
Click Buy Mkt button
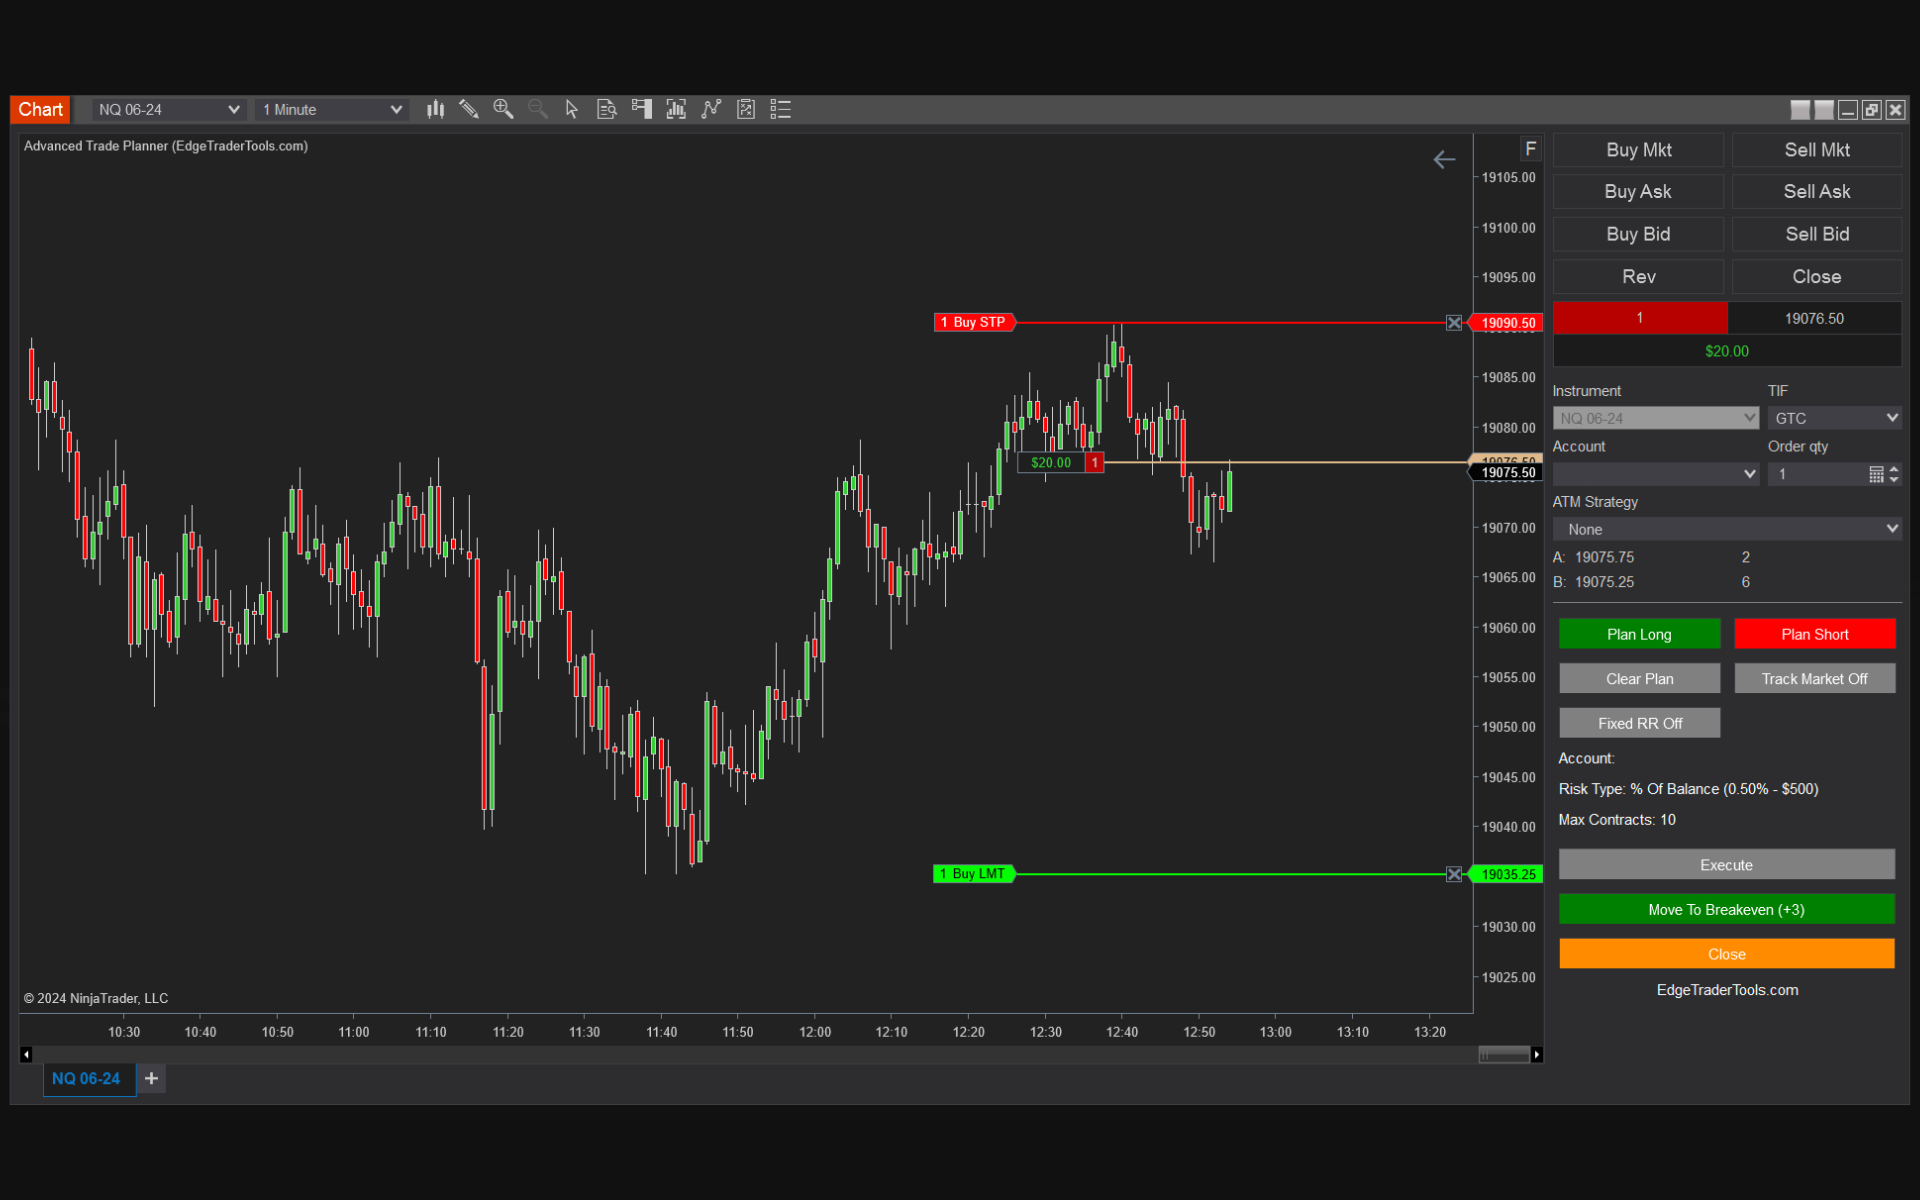tap(1638, 150)
